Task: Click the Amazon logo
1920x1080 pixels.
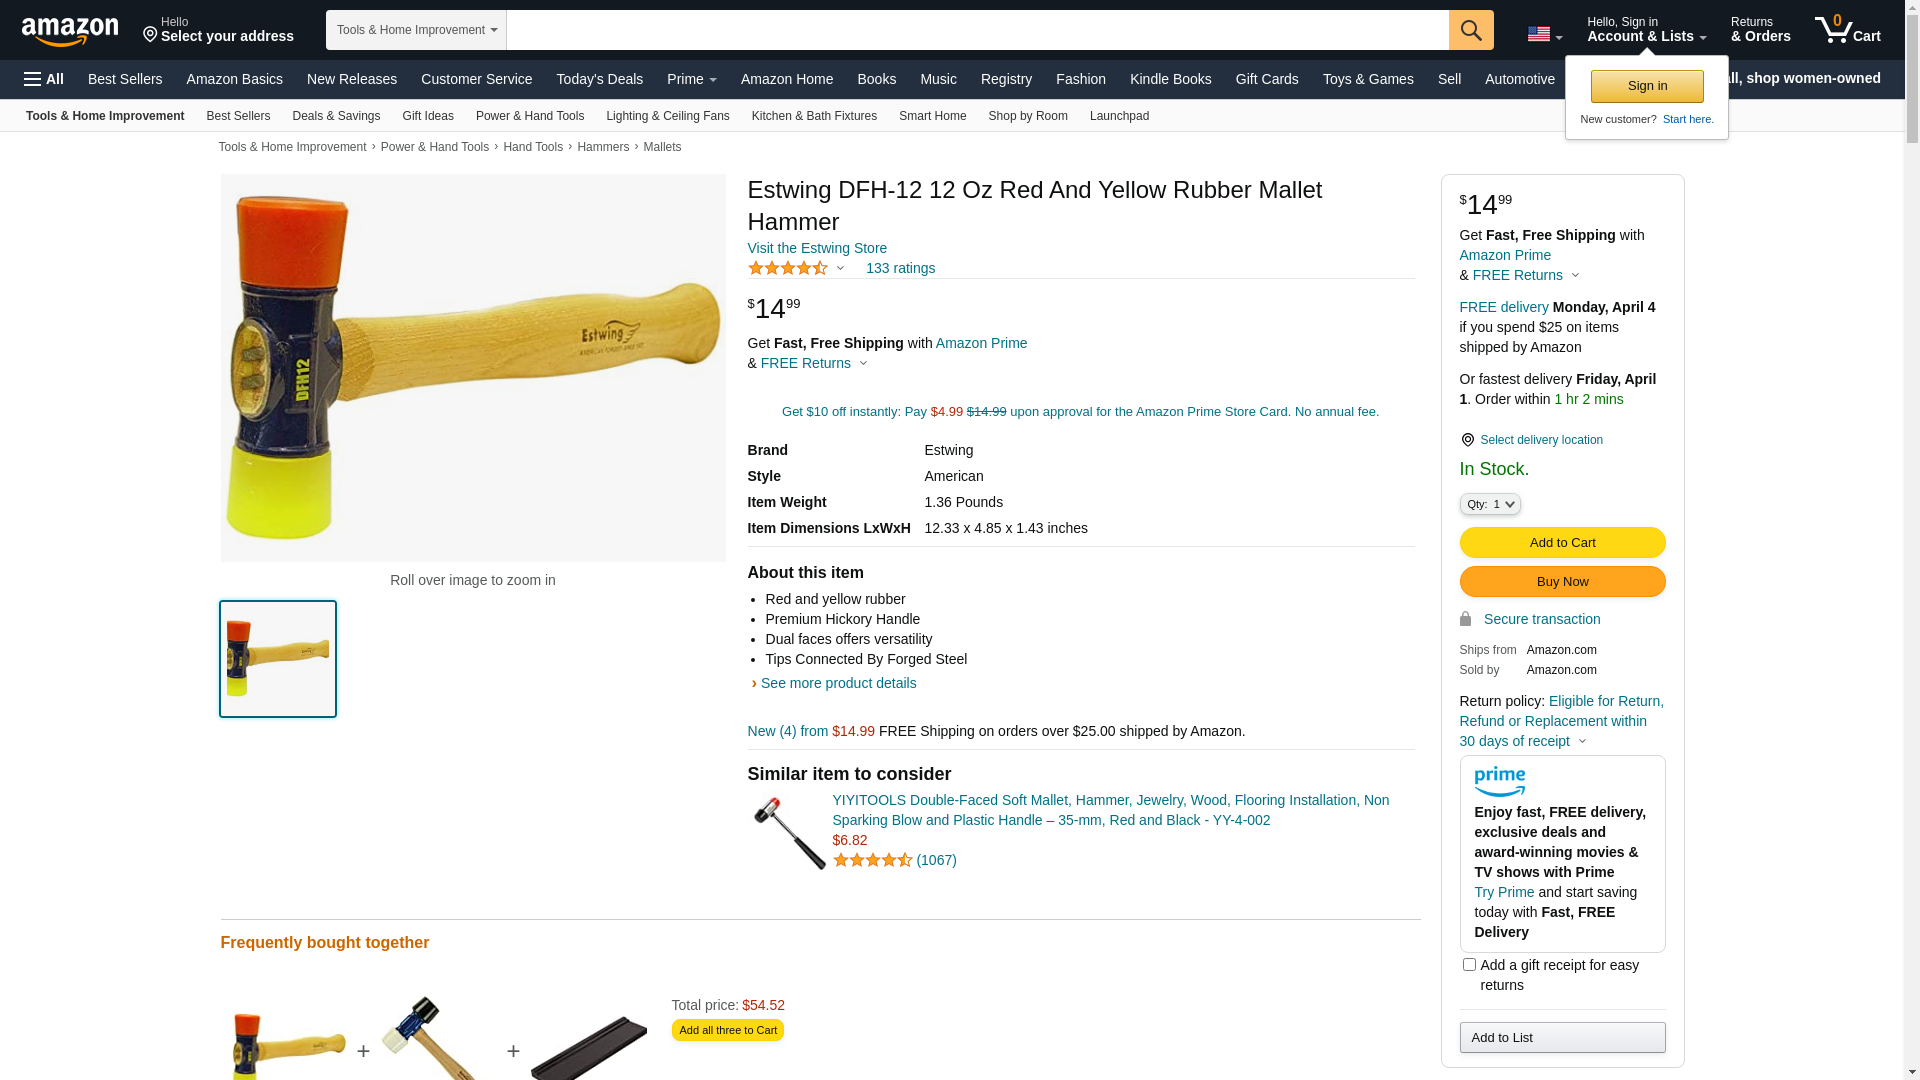Action: point(70,32)
